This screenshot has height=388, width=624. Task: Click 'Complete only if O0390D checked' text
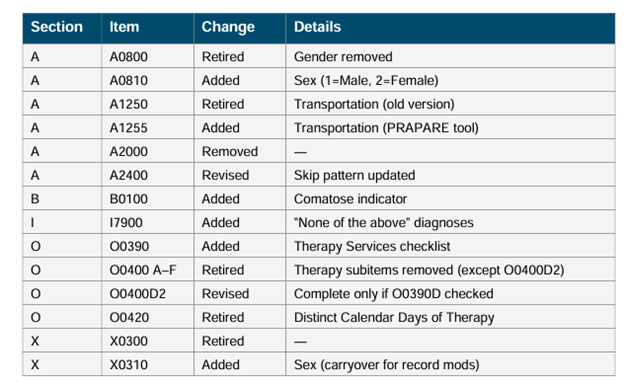tap(394, 294)
